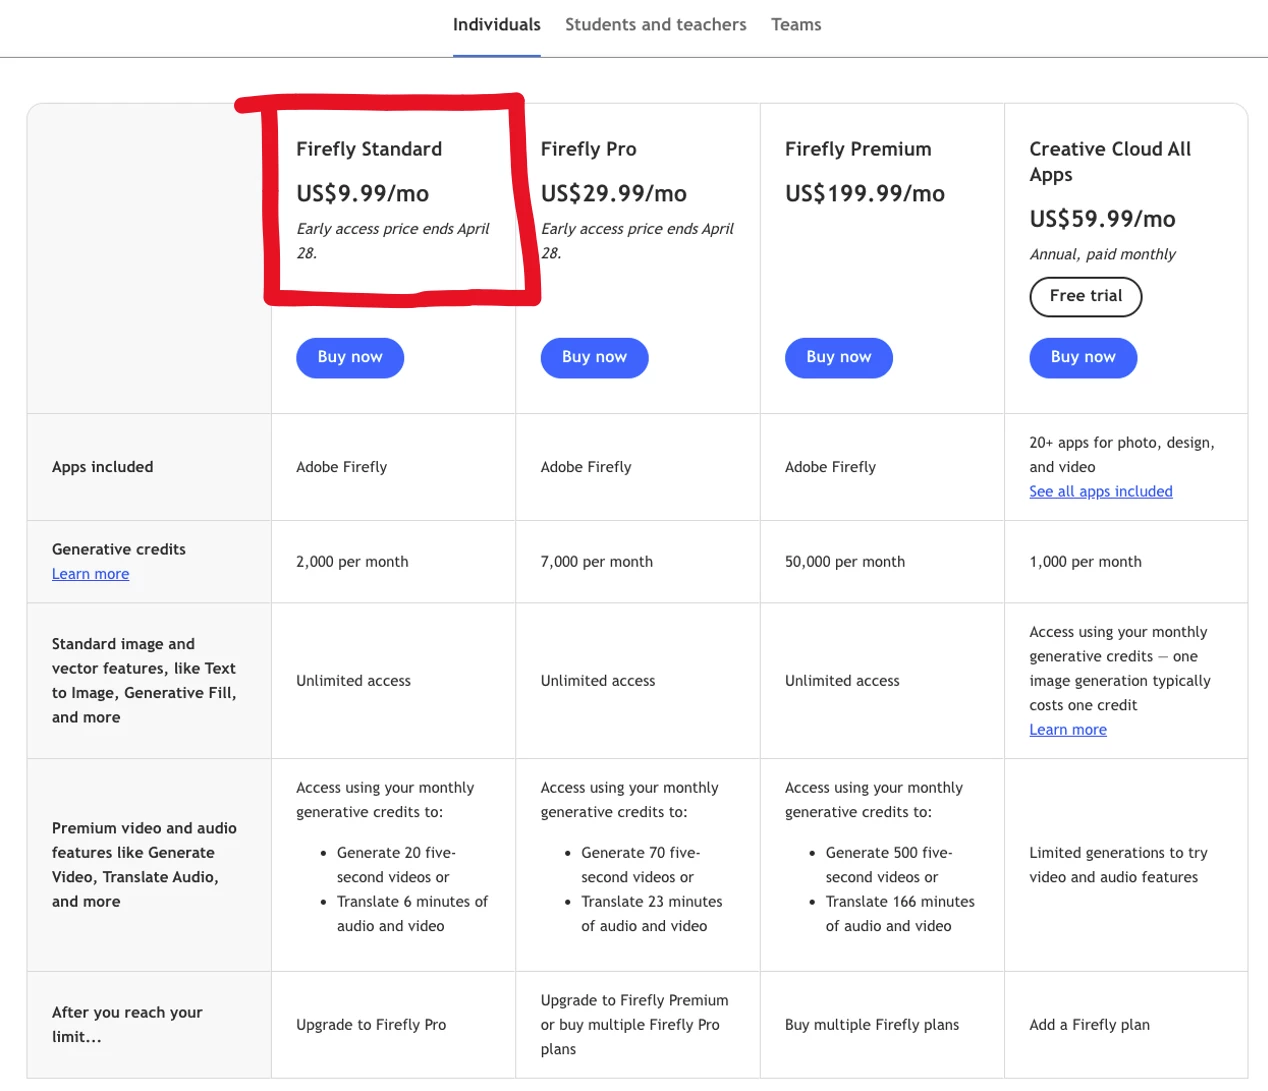Viewport: 1268px width, 1091px height.
Task: Click Unlimited access in Firefly Premium column
Action: (x=842, y=681)
